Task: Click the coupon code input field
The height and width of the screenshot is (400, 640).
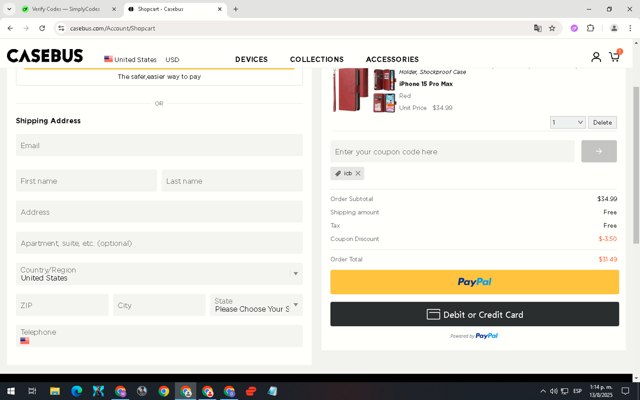Action: (452, 151)
